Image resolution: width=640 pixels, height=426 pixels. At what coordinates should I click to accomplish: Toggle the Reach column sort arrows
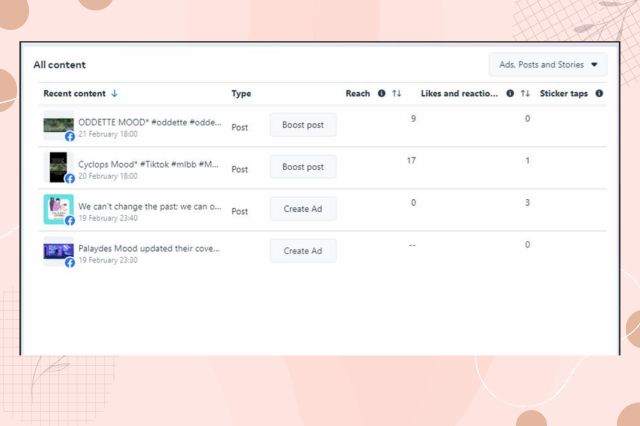397,93
